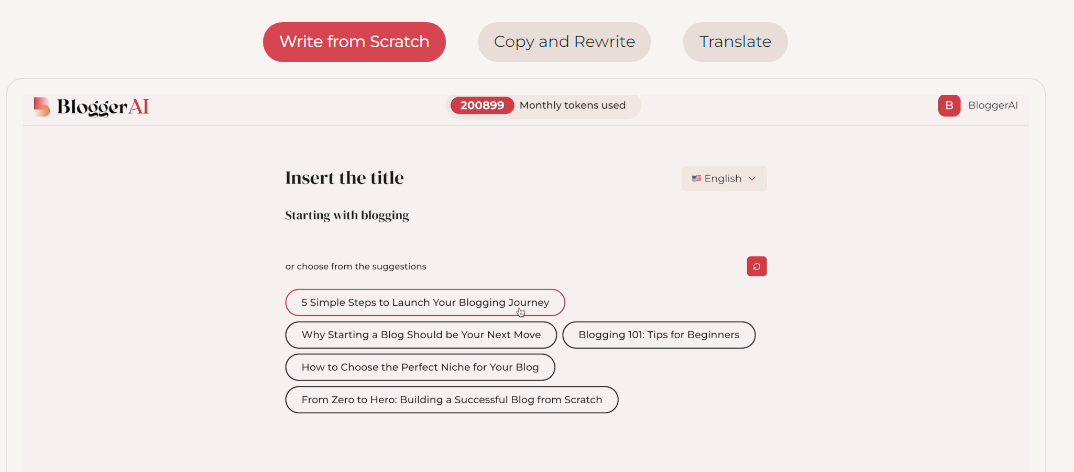The height and width of the screenshot is (472, 1074).
Task: Click the "Monthly tokens used" label
Action: pos(573,105)
